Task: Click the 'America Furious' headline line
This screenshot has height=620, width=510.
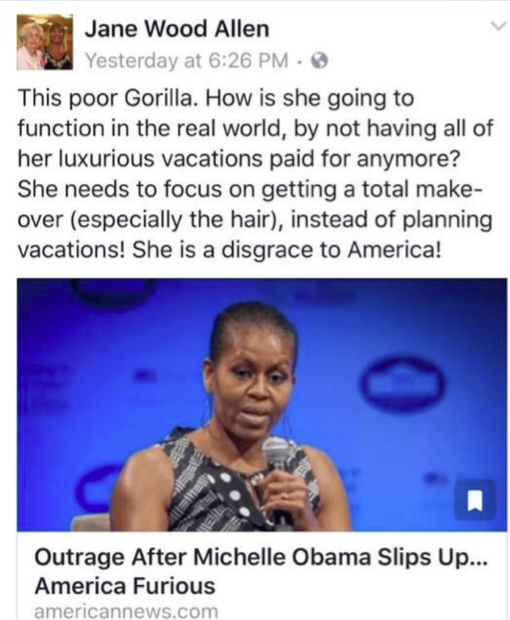Action: tap(125, 586)
